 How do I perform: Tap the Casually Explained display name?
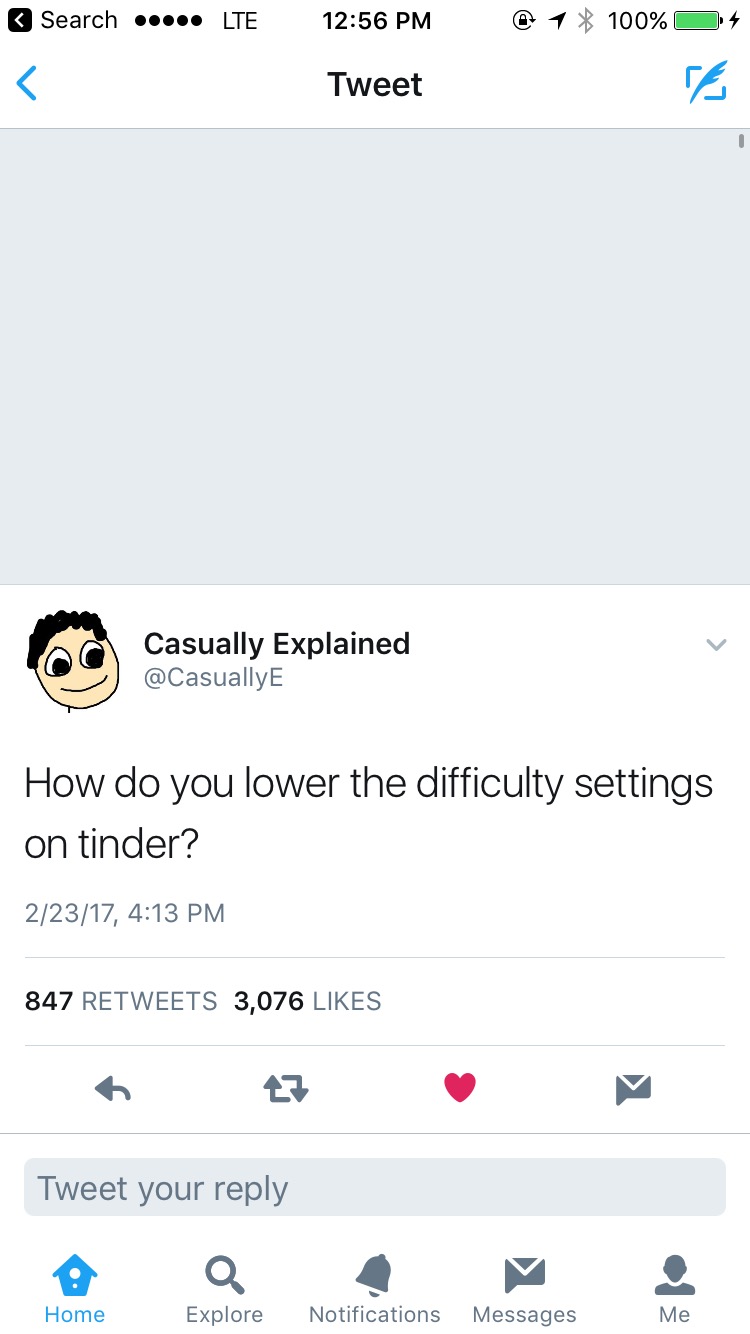point(277,643)
